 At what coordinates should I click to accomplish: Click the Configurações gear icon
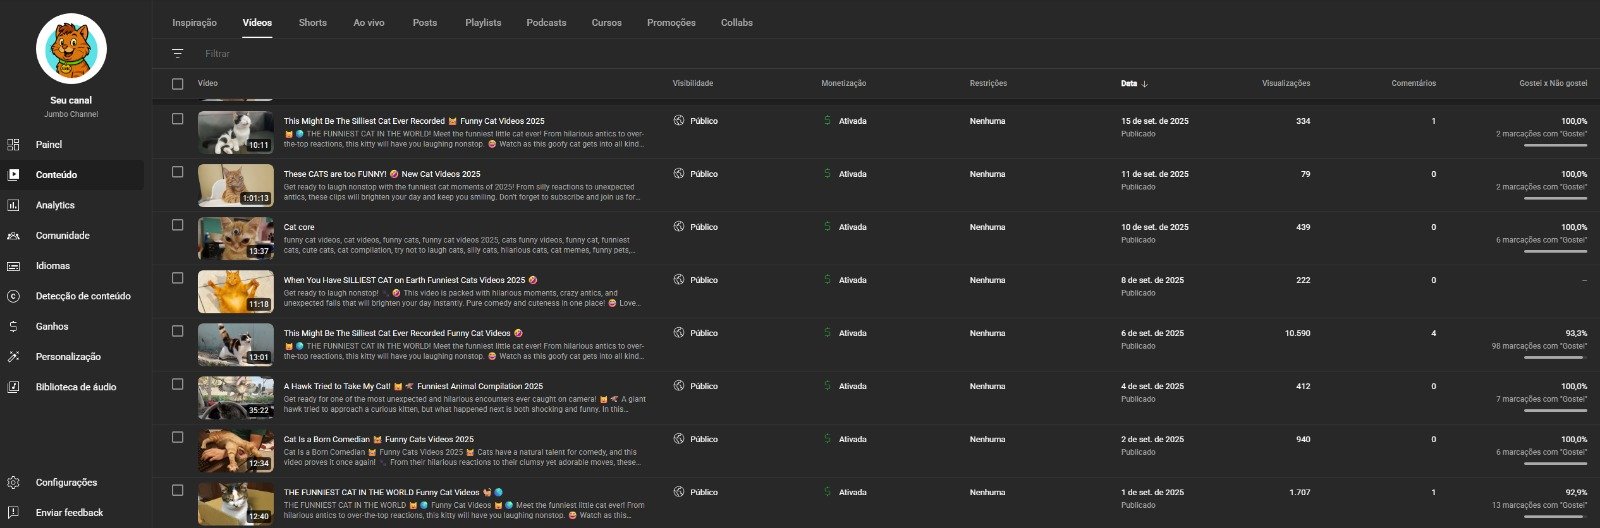pyautogui.click(x=13, y=483)
